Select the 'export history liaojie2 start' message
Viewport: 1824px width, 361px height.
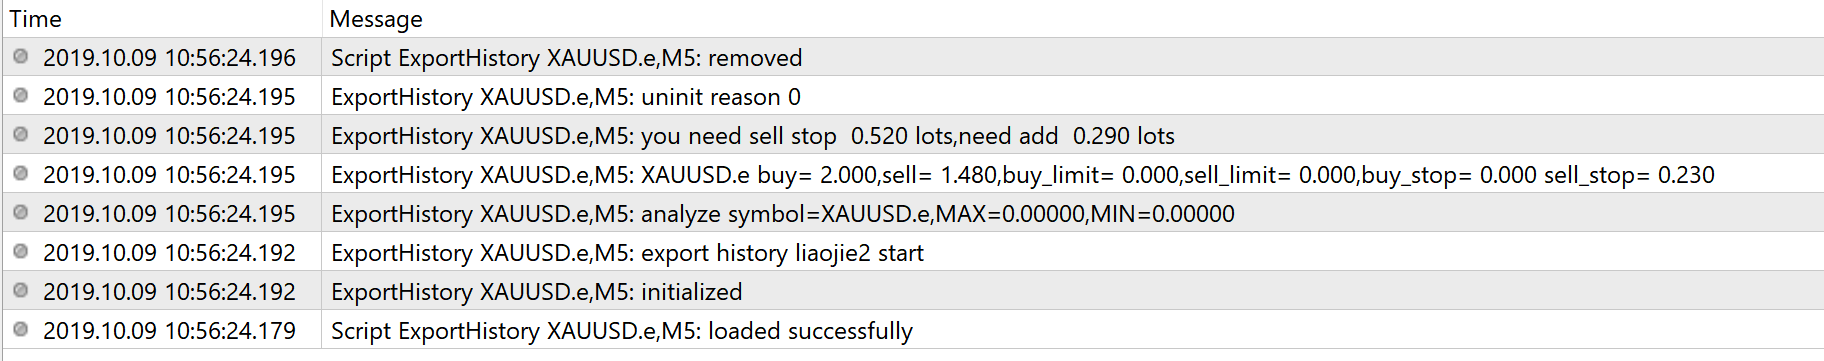[627, 253]
